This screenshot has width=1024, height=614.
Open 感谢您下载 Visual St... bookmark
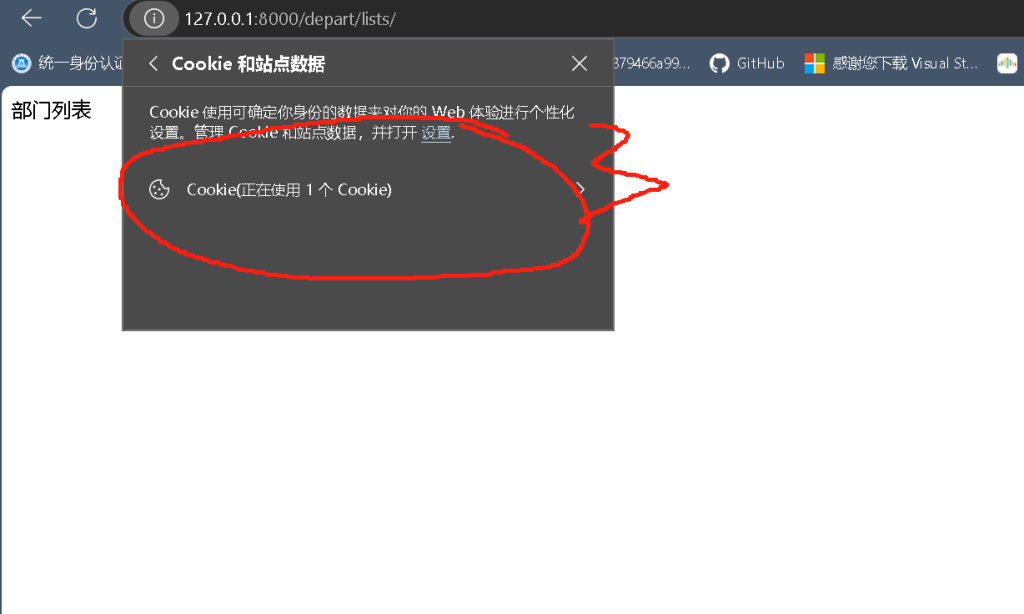point(904,63)
